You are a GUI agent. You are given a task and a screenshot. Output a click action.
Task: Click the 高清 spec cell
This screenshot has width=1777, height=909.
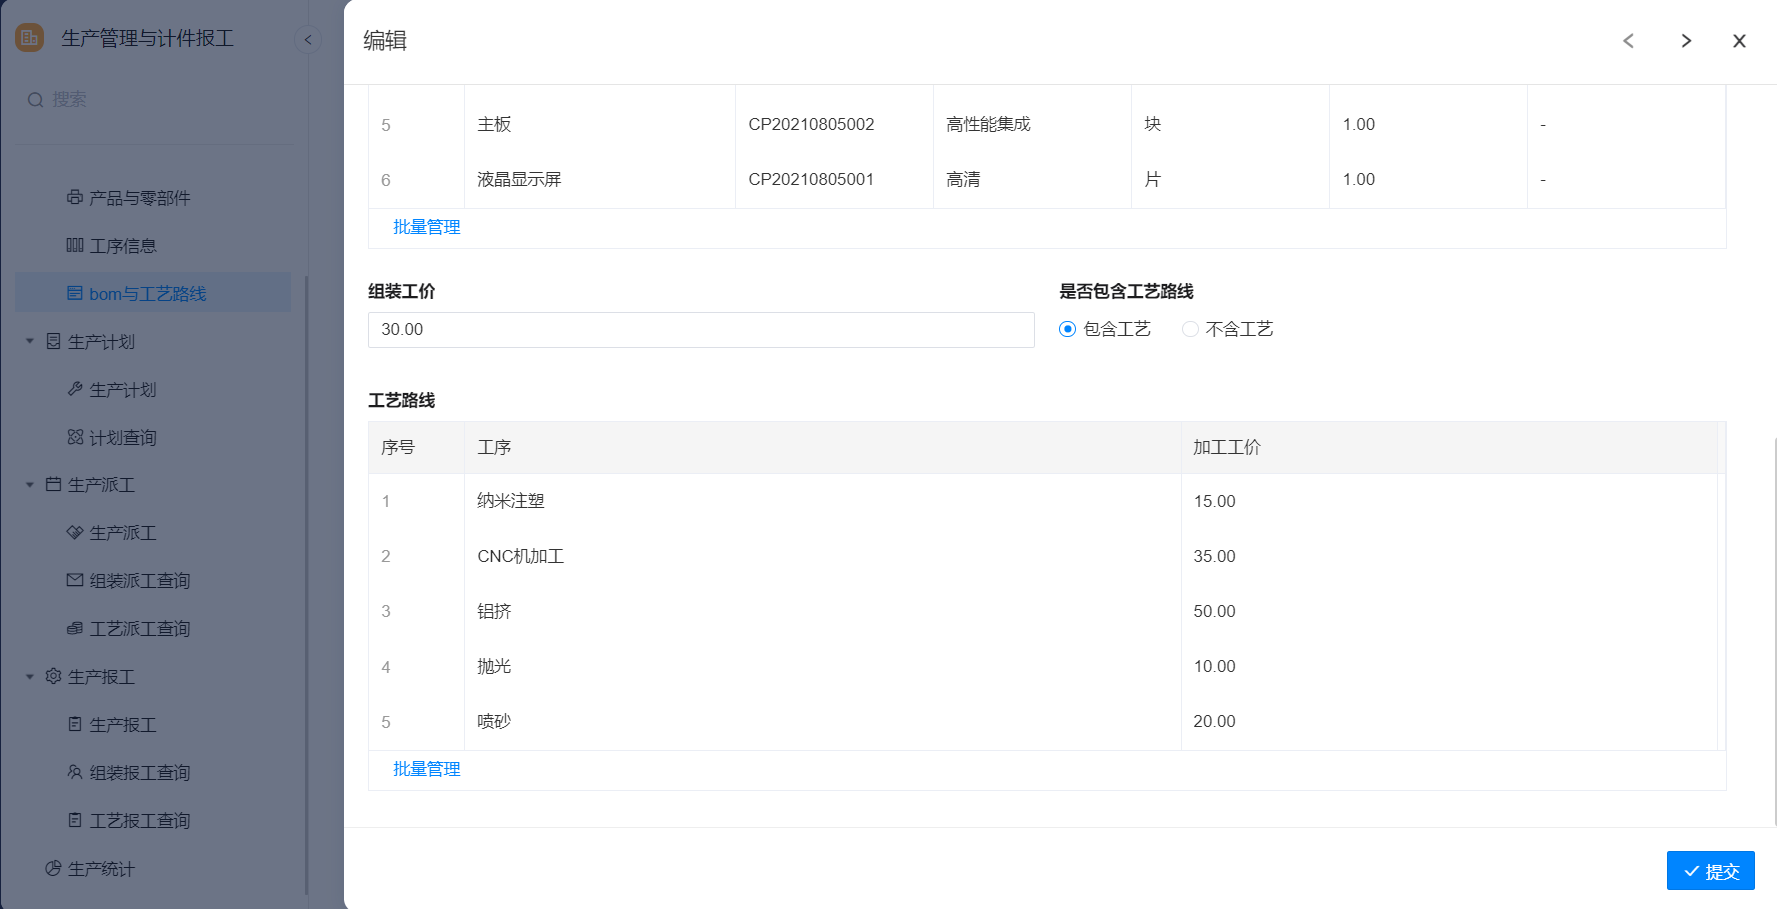[x=1032, y=179]
